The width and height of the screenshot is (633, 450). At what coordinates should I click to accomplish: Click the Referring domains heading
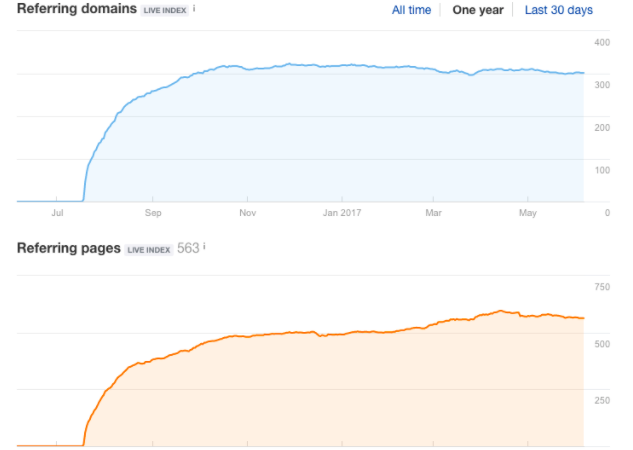[x=77, y=9]
